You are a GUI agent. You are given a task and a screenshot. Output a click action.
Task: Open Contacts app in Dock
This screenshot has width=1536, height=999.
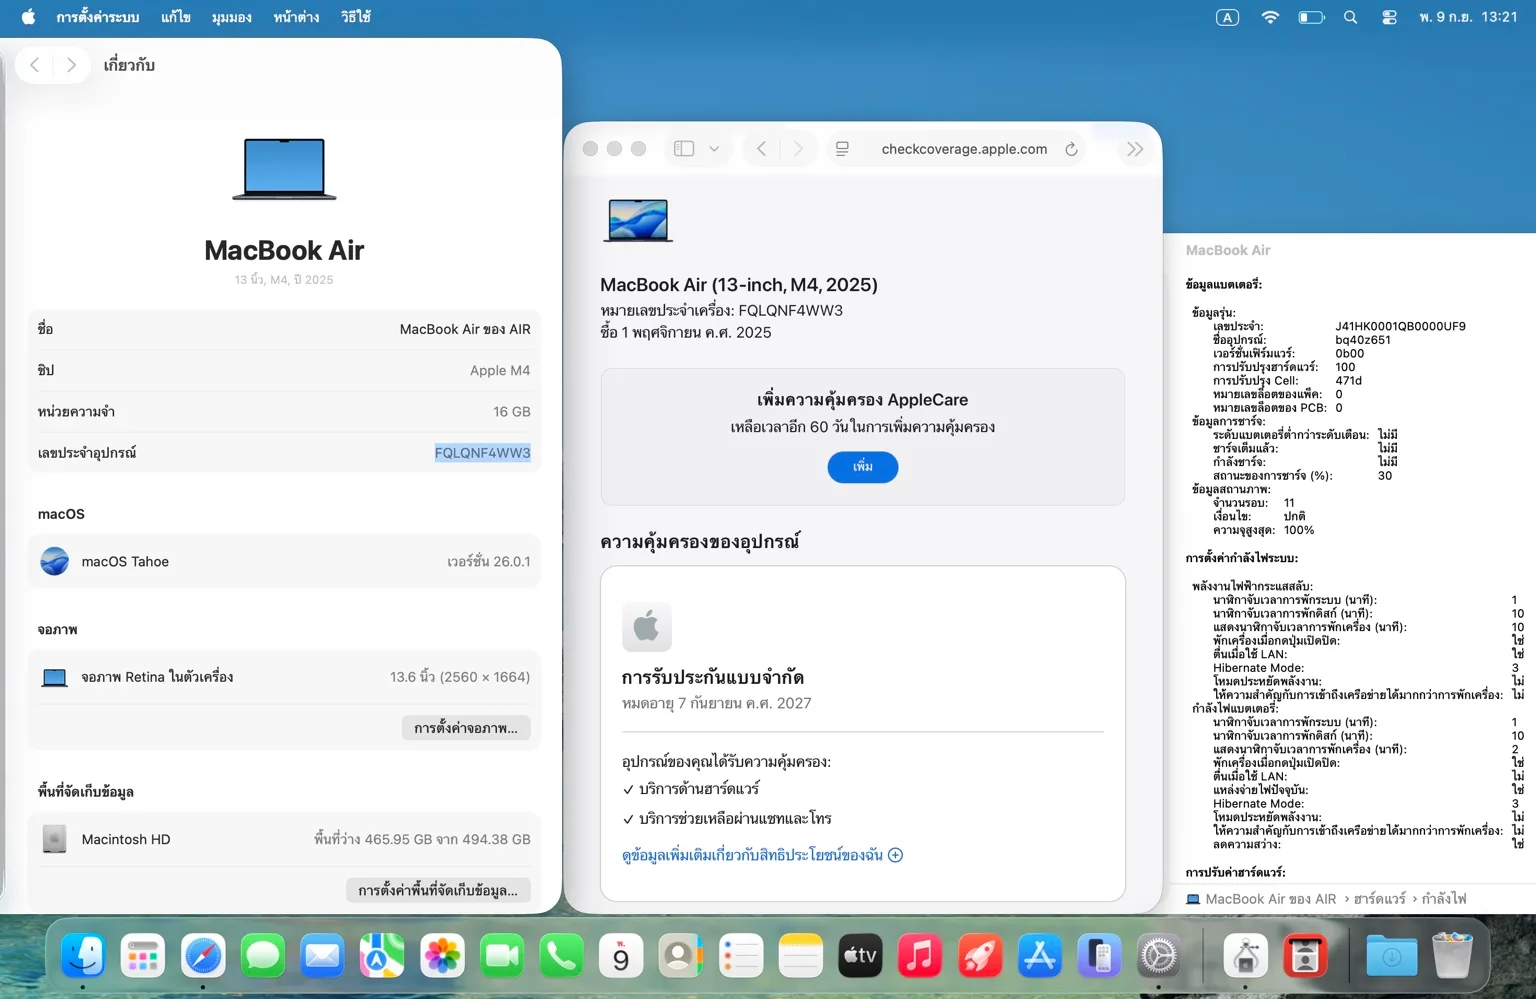(681, 957)
